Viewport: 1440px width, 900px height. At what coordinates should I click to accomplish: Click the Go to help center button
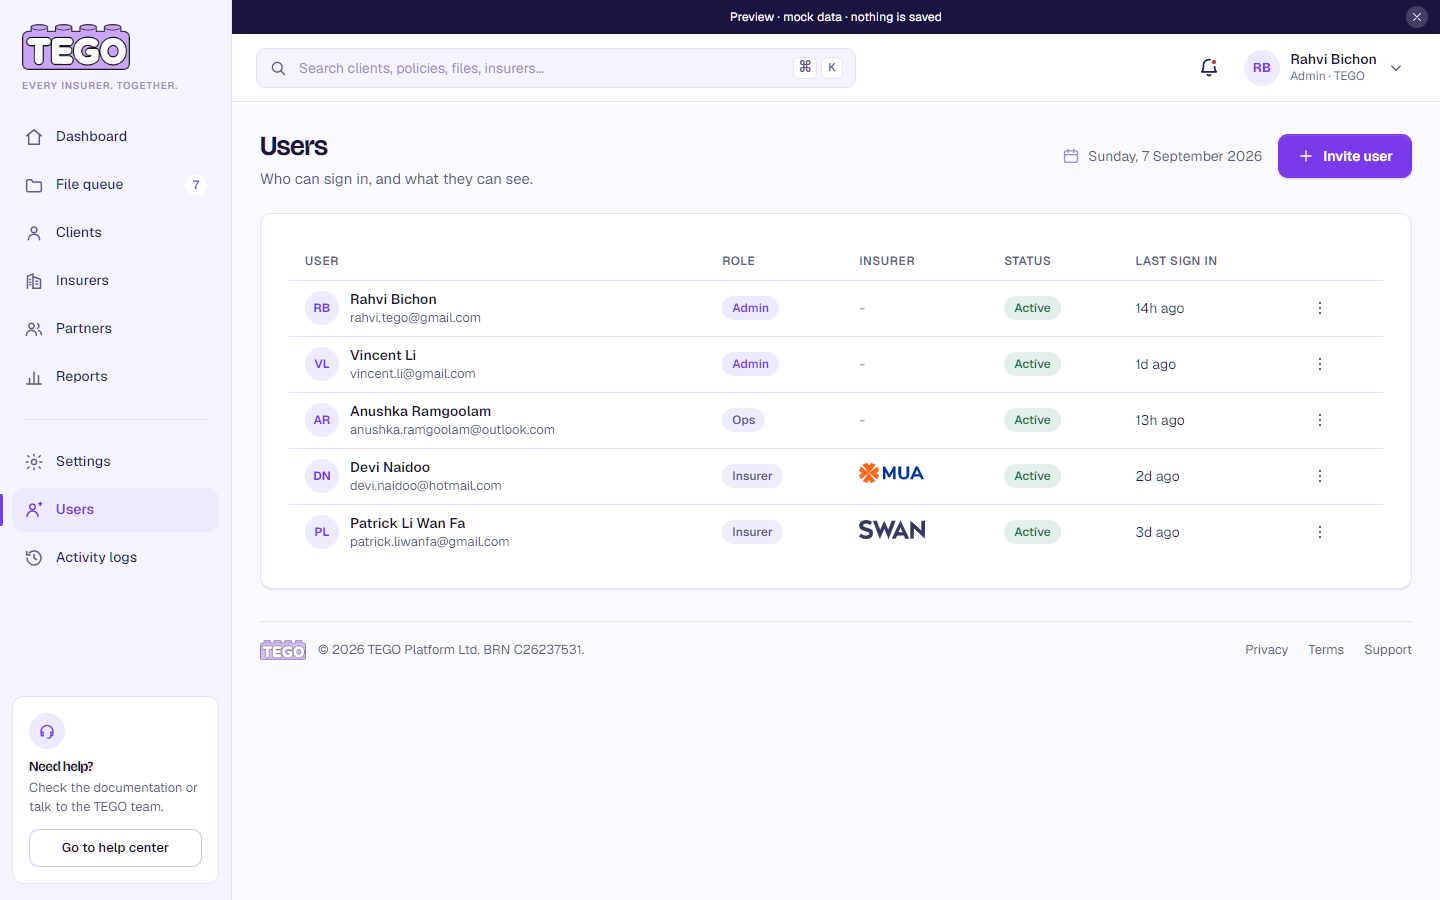pyautogui.click(x=115, y=848)
